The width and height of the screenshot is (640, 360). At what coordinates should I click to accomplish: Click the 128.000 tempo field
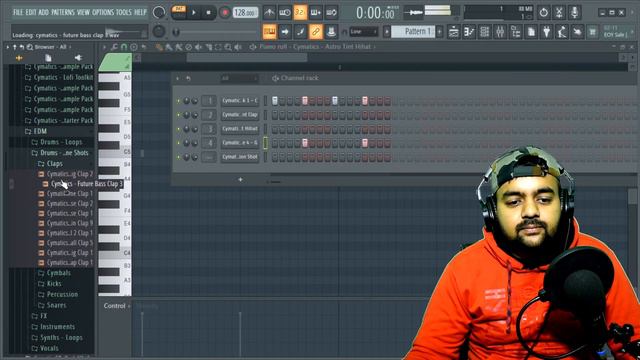click(x=245, y=13)
